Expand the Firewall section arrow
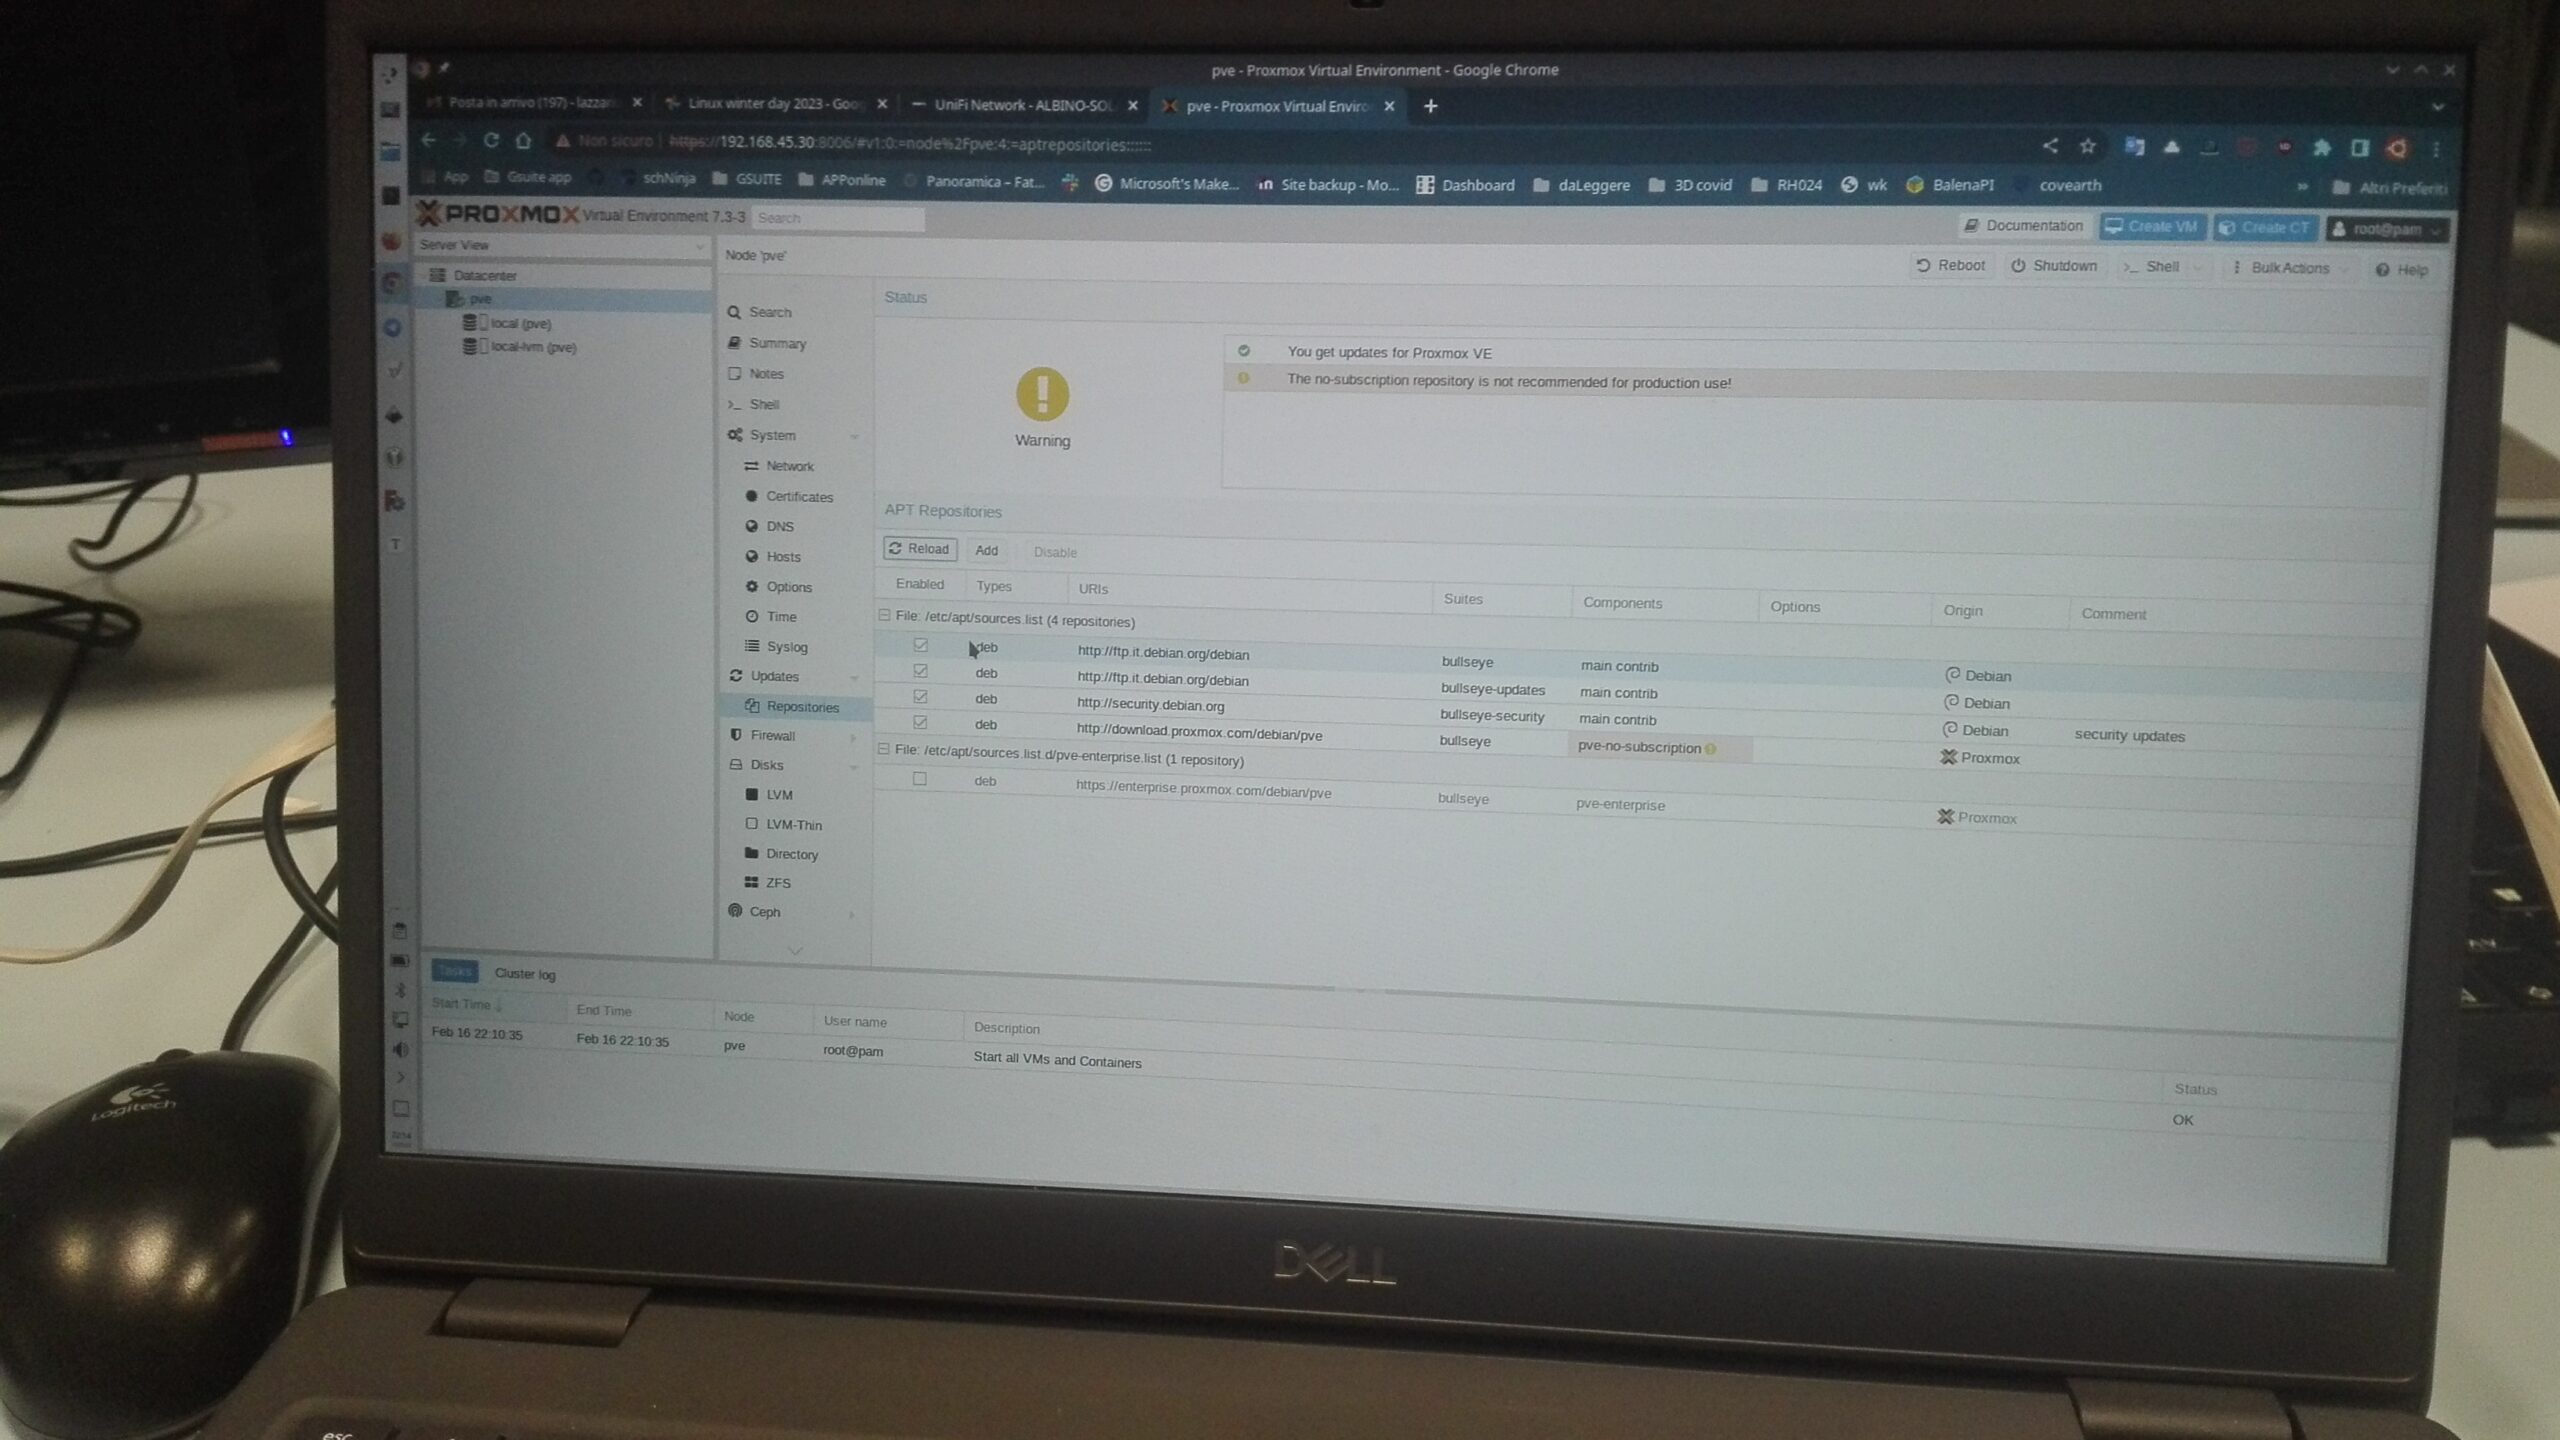This screenshot has height=1440, width=2560. tap(854, 737)
